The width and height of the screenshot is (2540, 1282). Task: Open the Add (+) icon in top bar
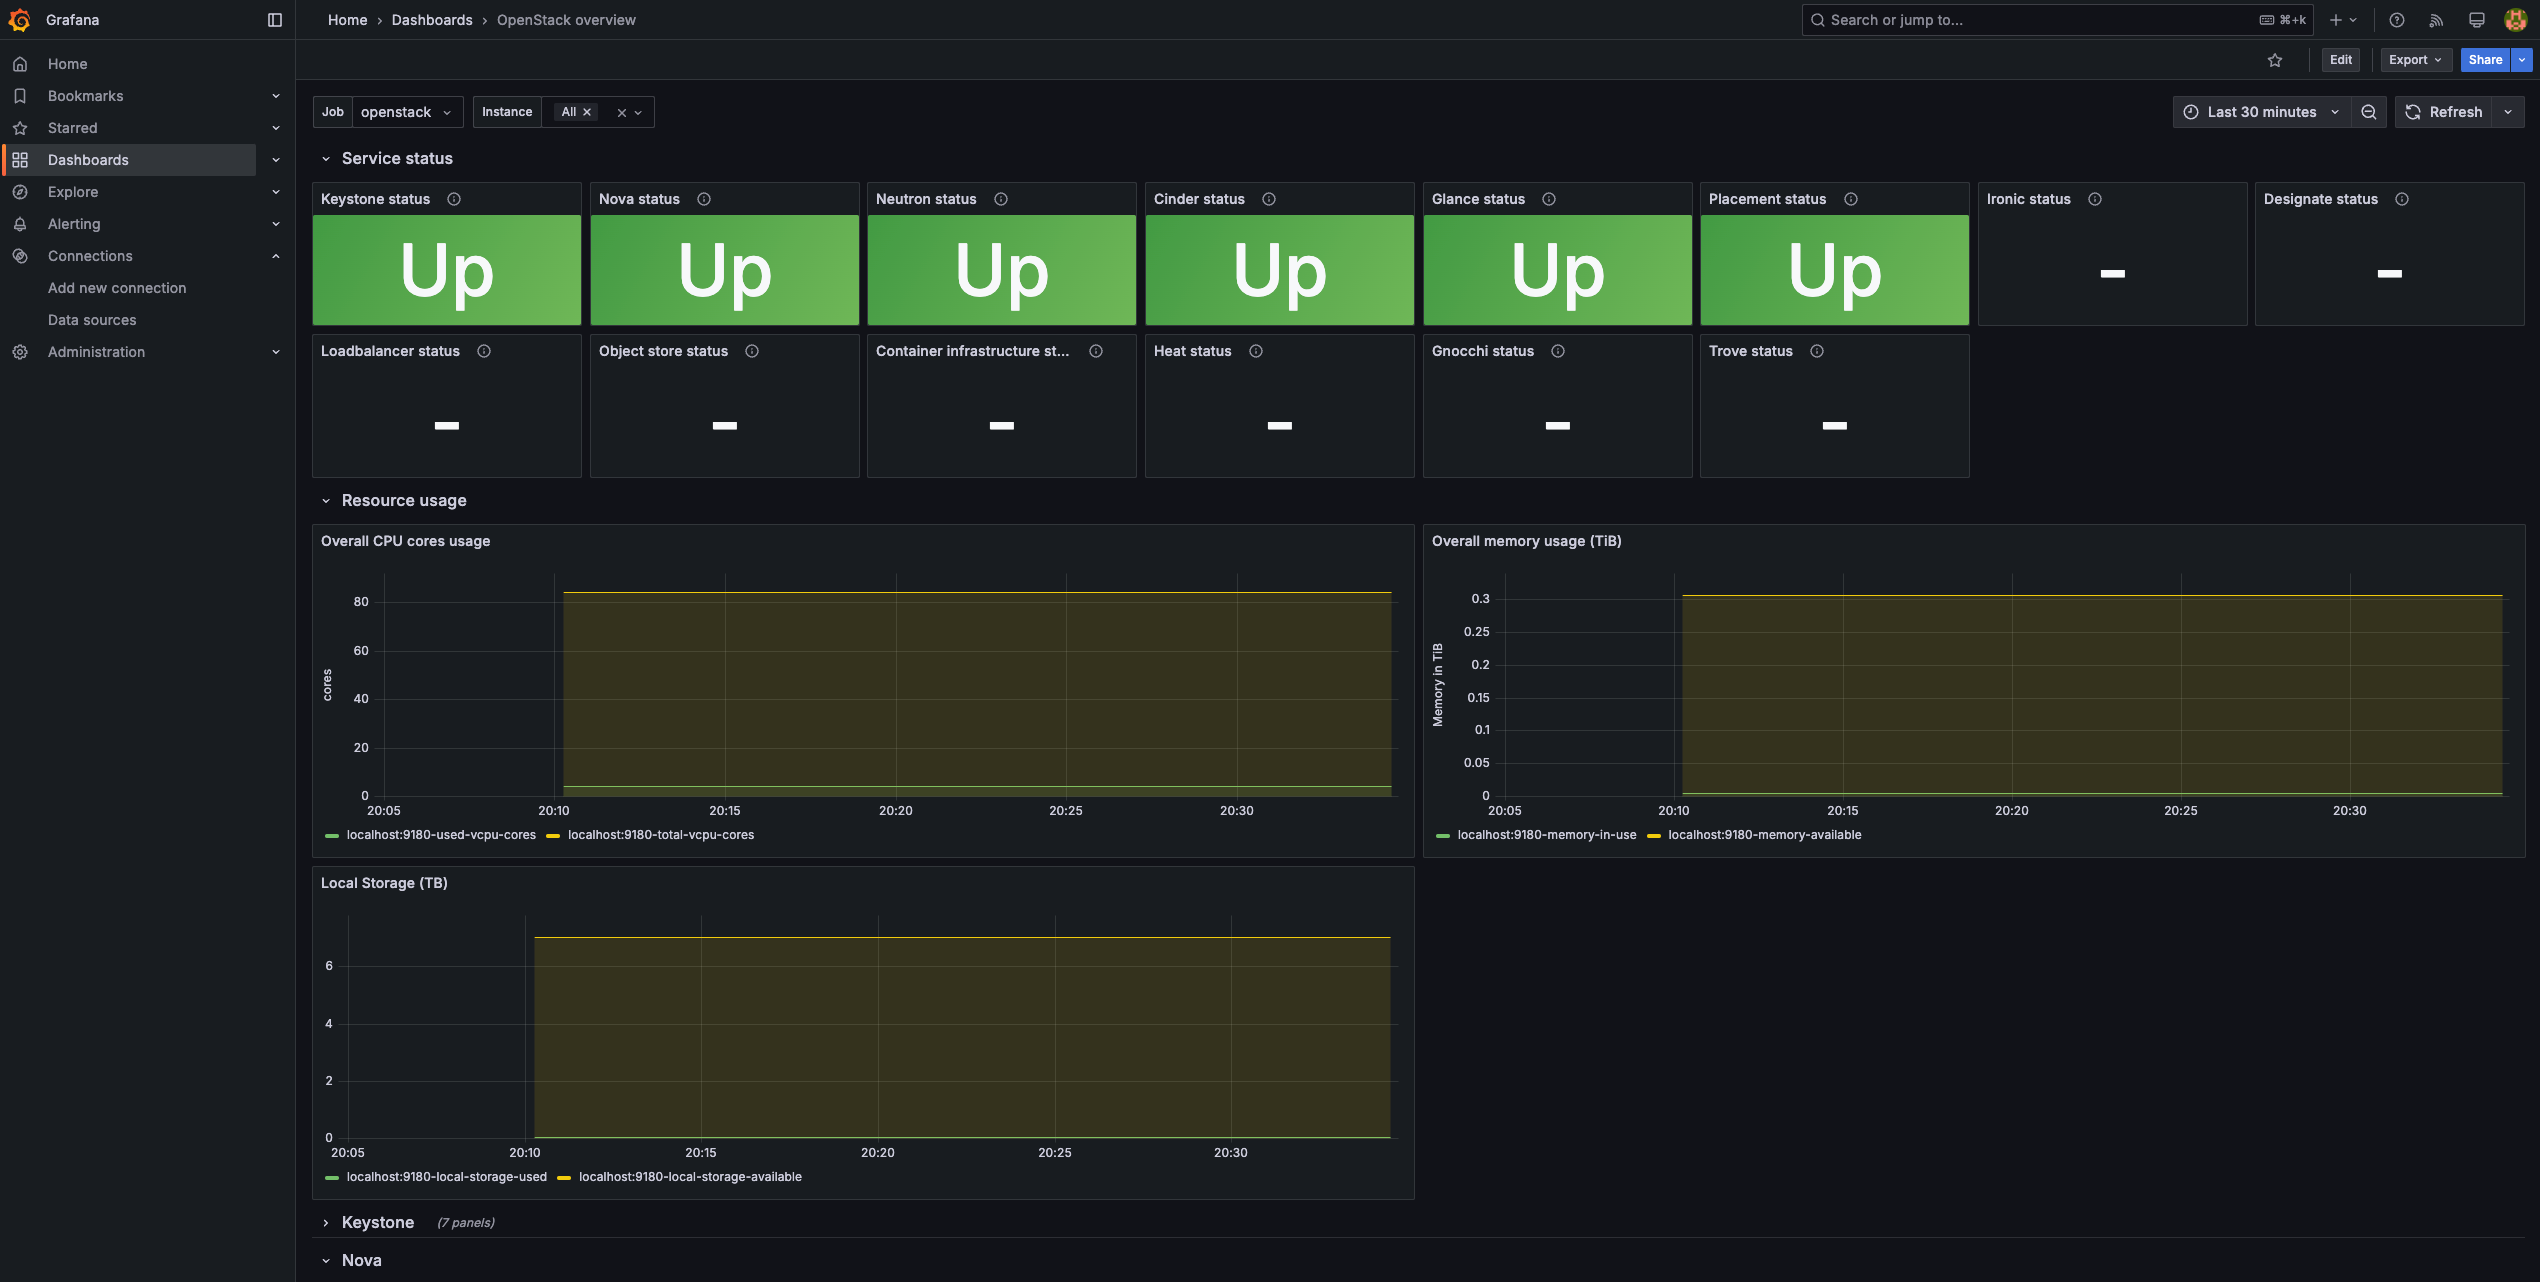click(2335, 20)
